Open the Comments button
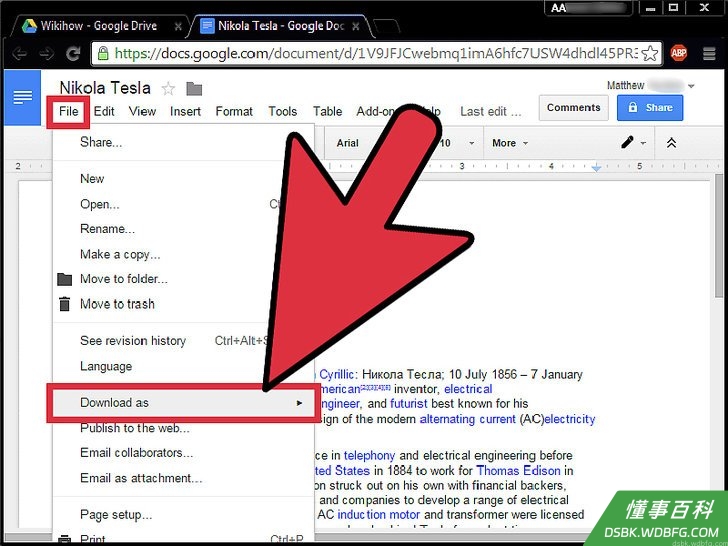Viewport: 728px width, 546px height. coord(573,108)
